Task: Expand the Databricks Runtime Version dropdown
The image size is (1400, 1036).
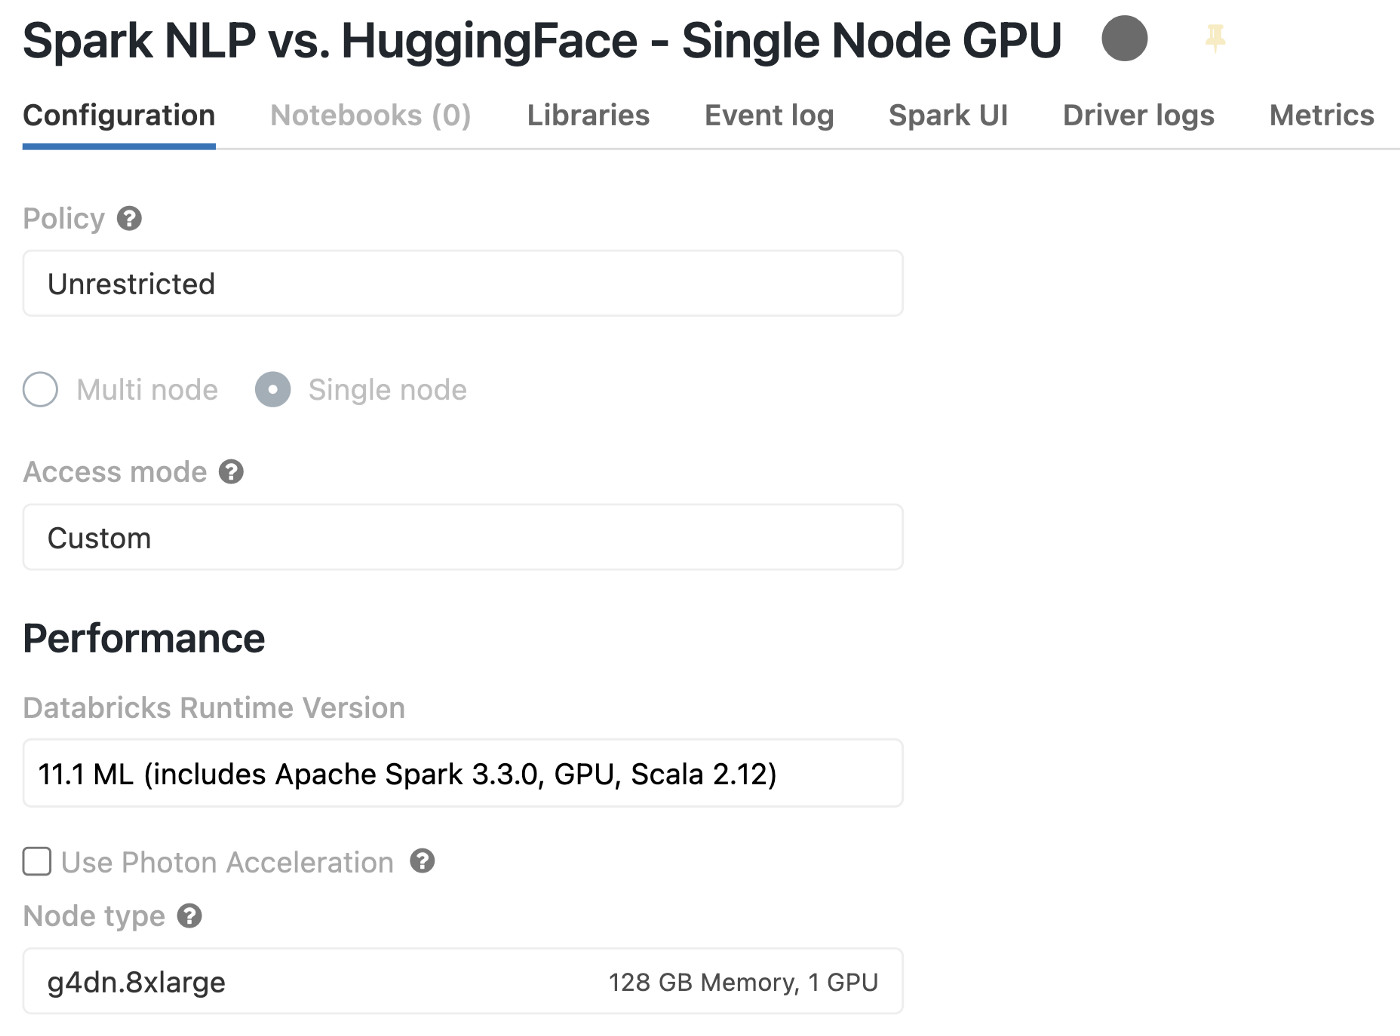Action: [x=462, y=774]
